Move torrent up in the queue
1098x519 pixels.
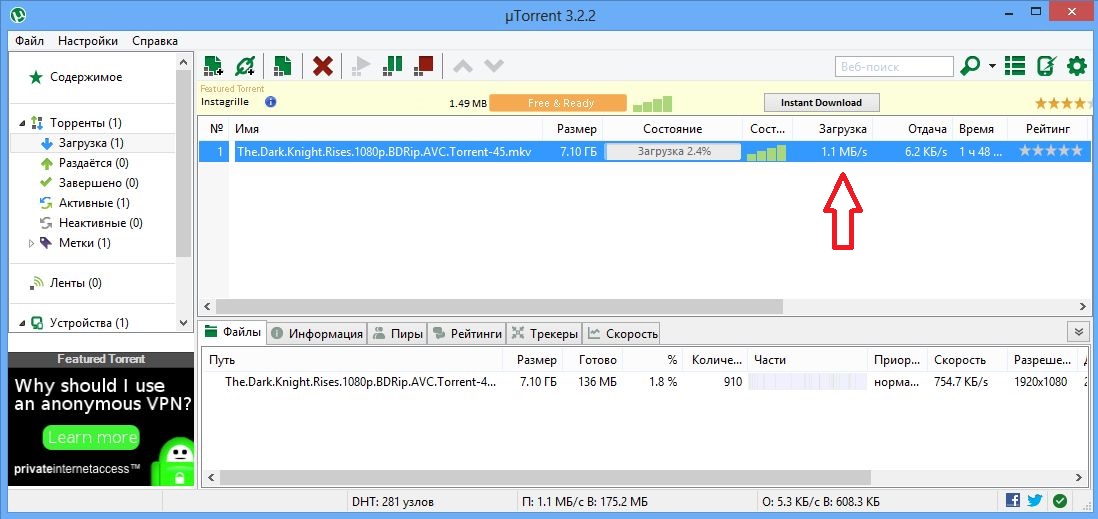[463, 67]
